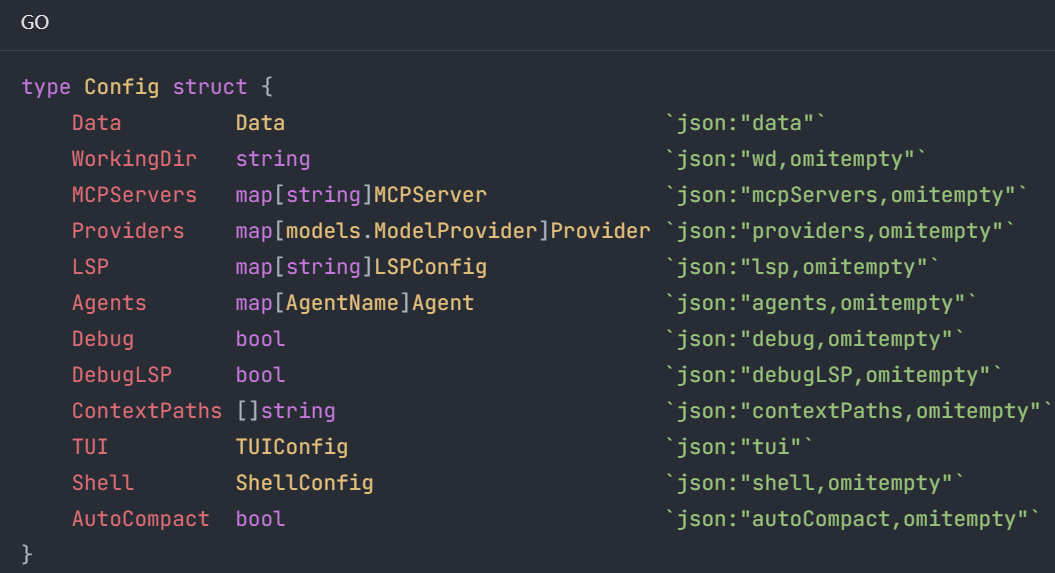Click the ContextPaths field name

[x=146, y=411]
